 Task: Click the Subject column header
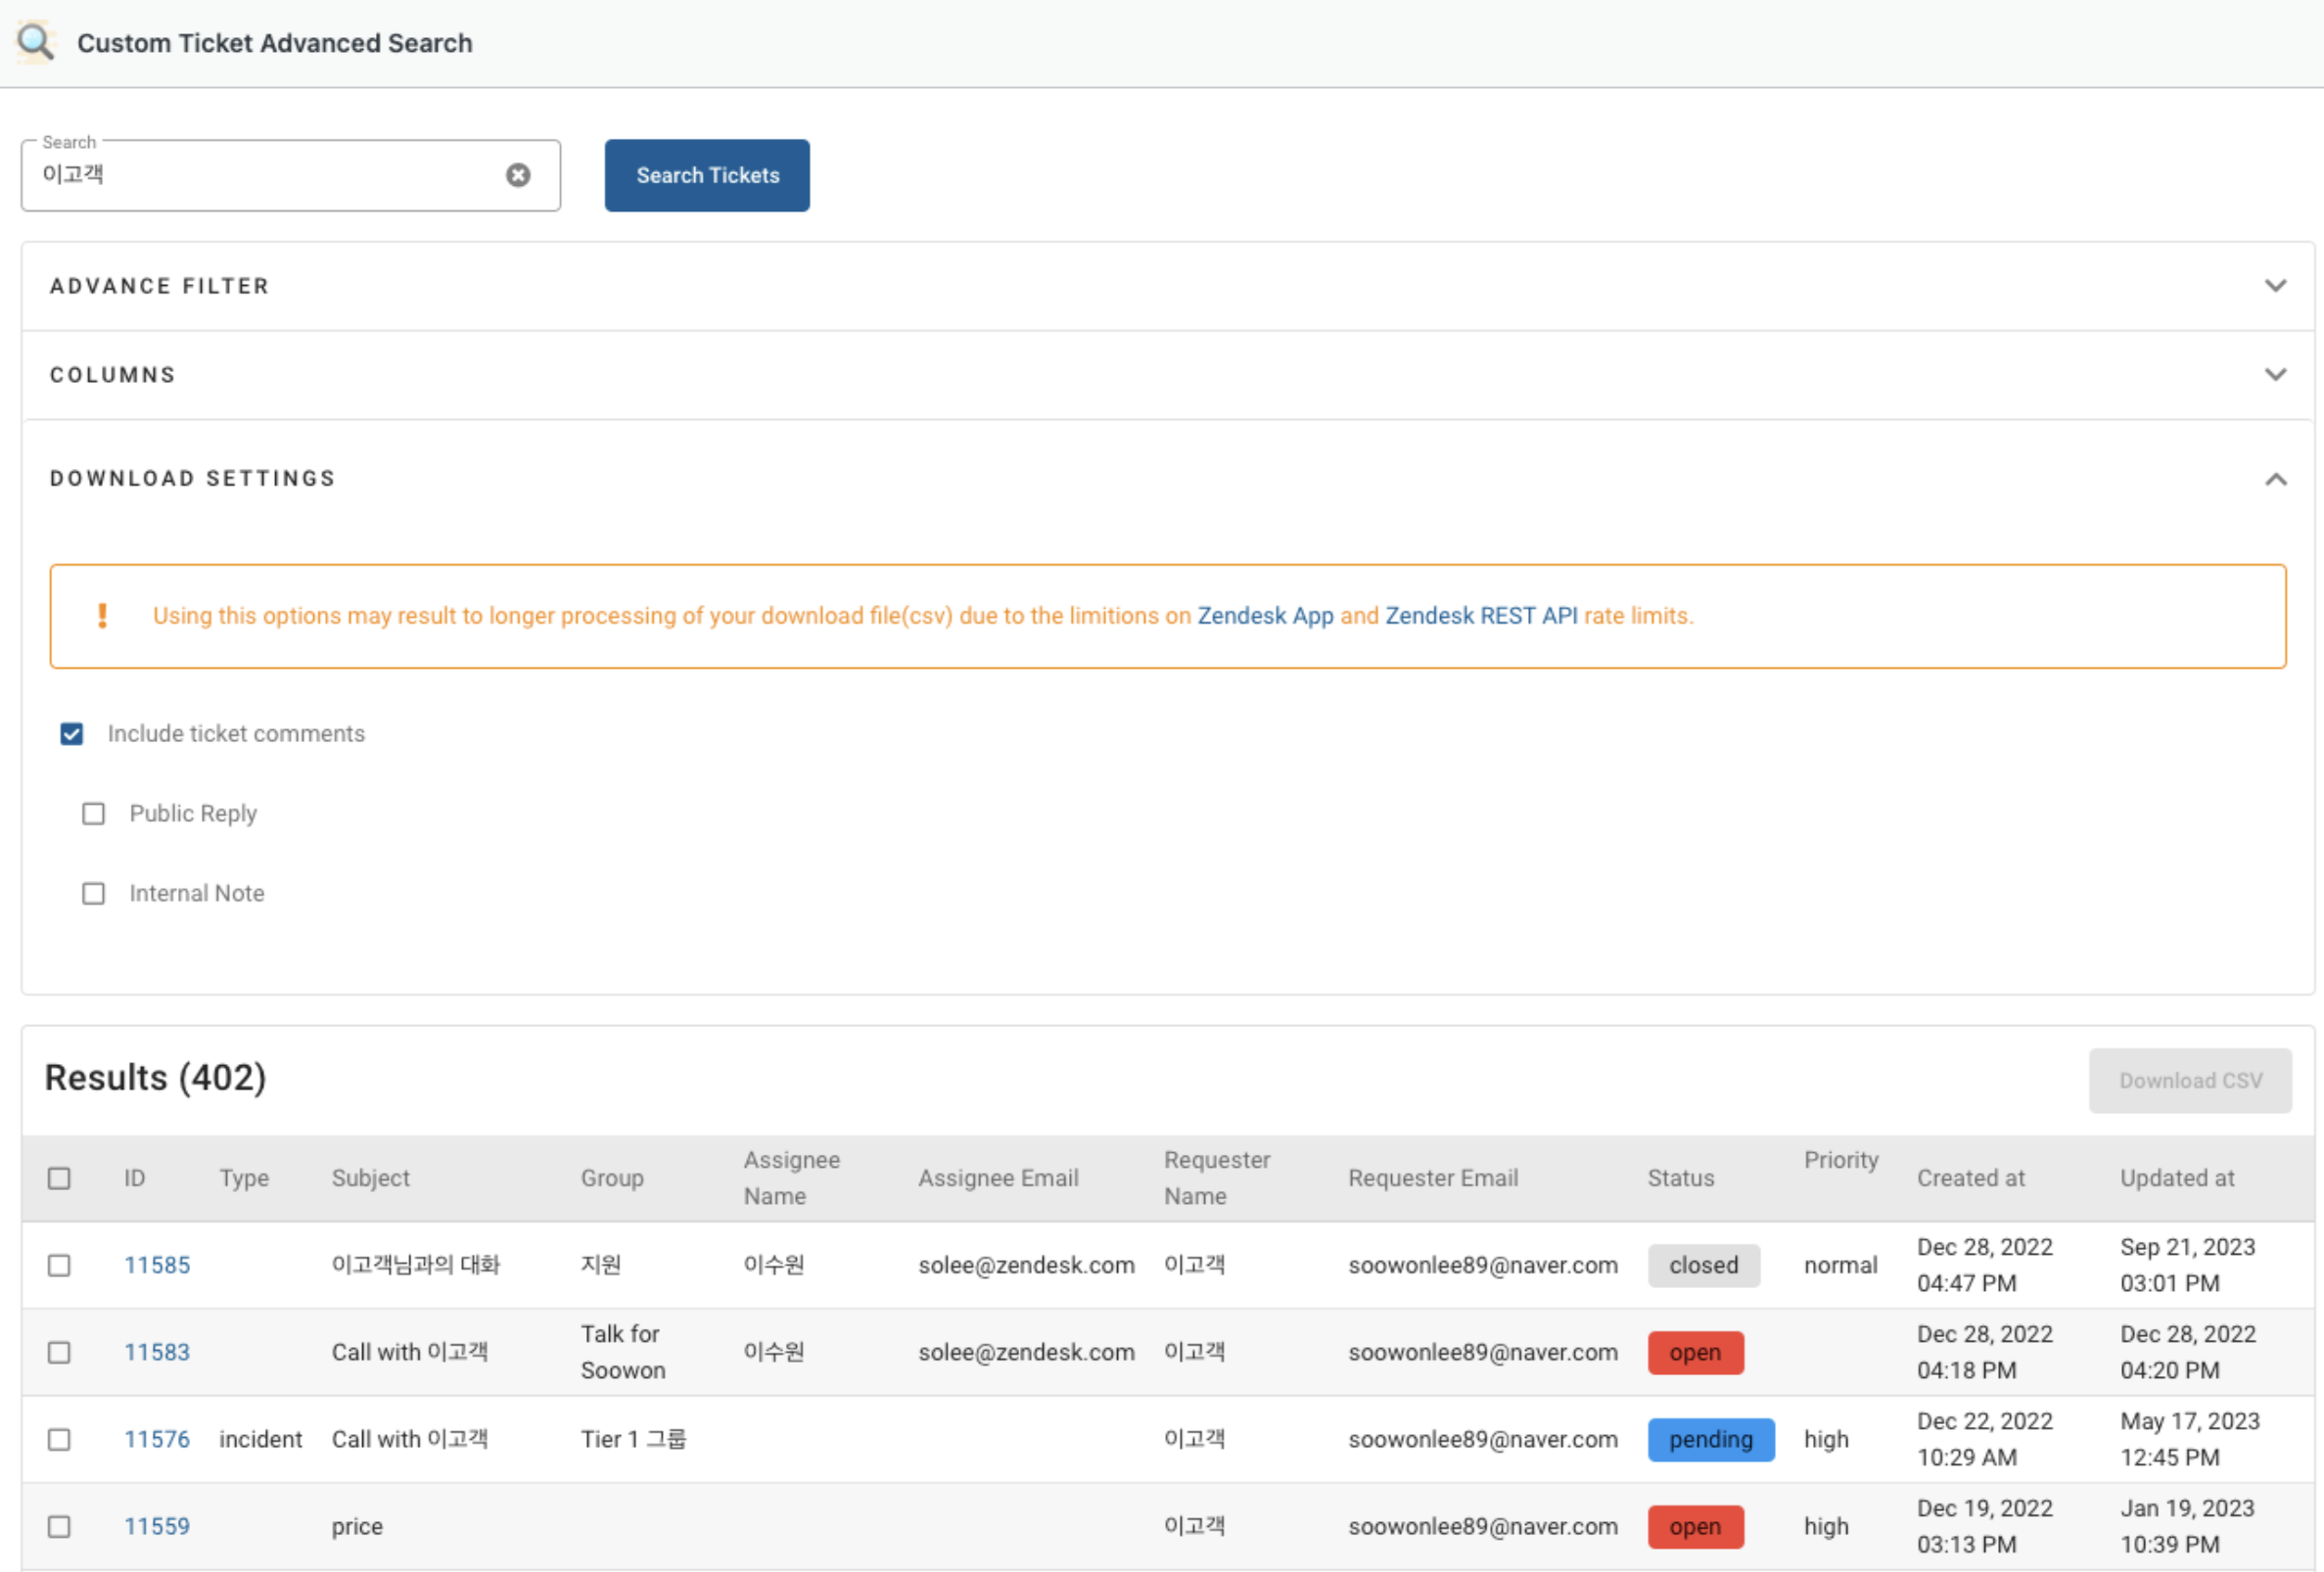[371, 1178]
